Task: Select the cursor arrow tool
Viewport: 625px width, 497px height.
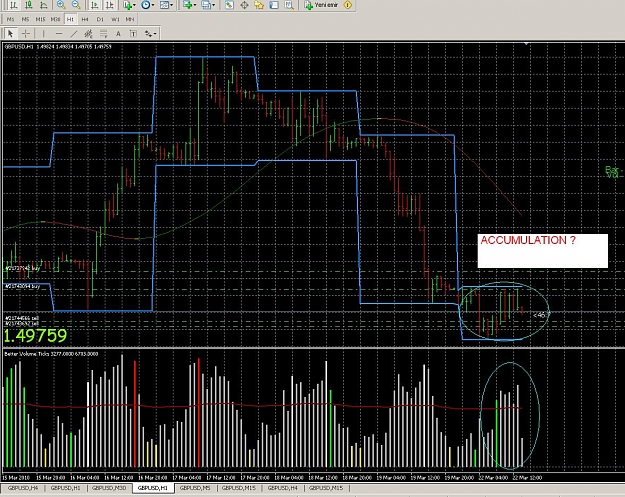Action: click(x=10, y=33)
